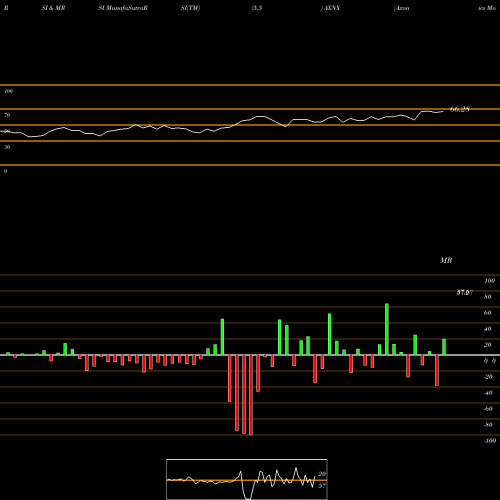The image size is (500, 500).
Task: Click the "(5,5" parameter text in header
Action: [x=257, y=8]
